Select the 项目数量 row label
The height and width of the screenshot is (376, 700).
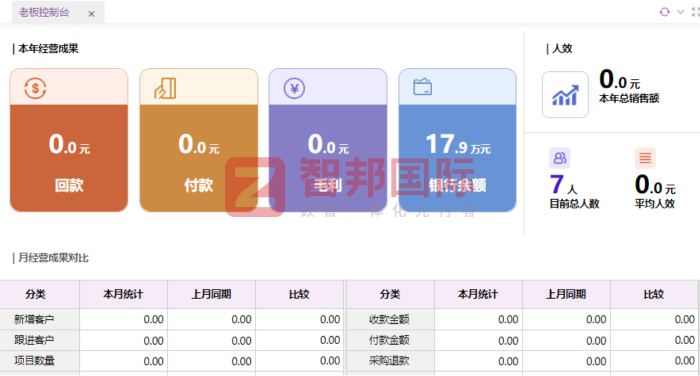34,361
